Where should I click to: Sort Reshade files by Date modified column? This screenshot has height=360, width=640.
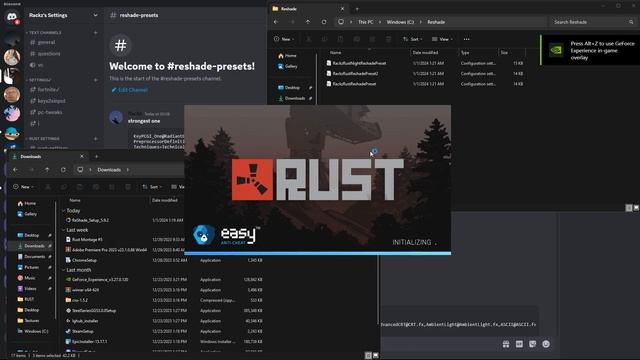point(425,53)
